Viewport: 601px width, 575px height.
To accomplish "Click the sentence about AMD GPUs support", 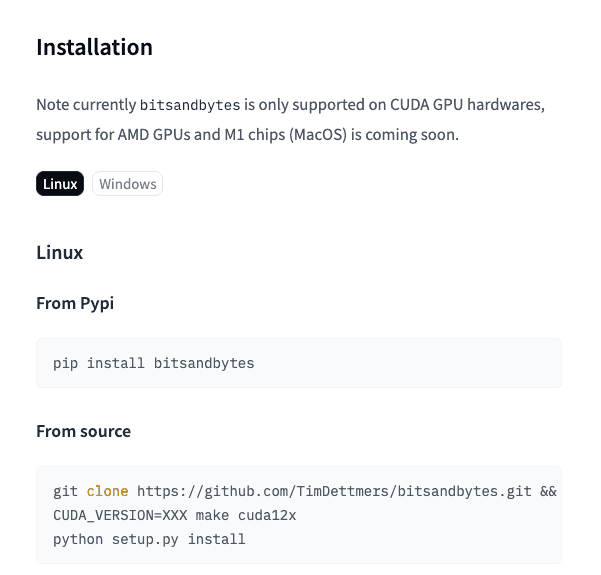I will (247, 135).
